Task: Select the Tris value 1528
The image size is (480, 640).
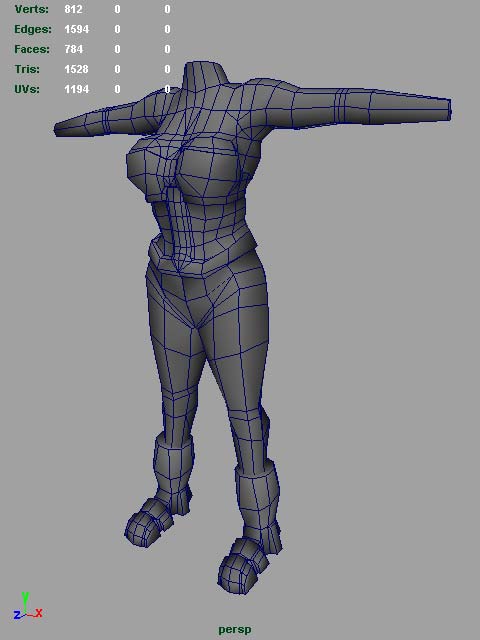Action: coord(76,69)
